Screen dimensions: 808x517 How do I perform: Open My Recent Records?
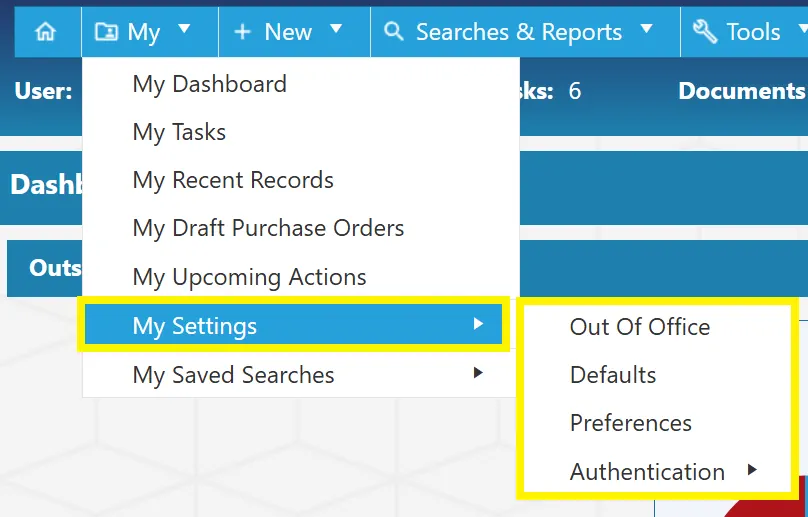301,180
